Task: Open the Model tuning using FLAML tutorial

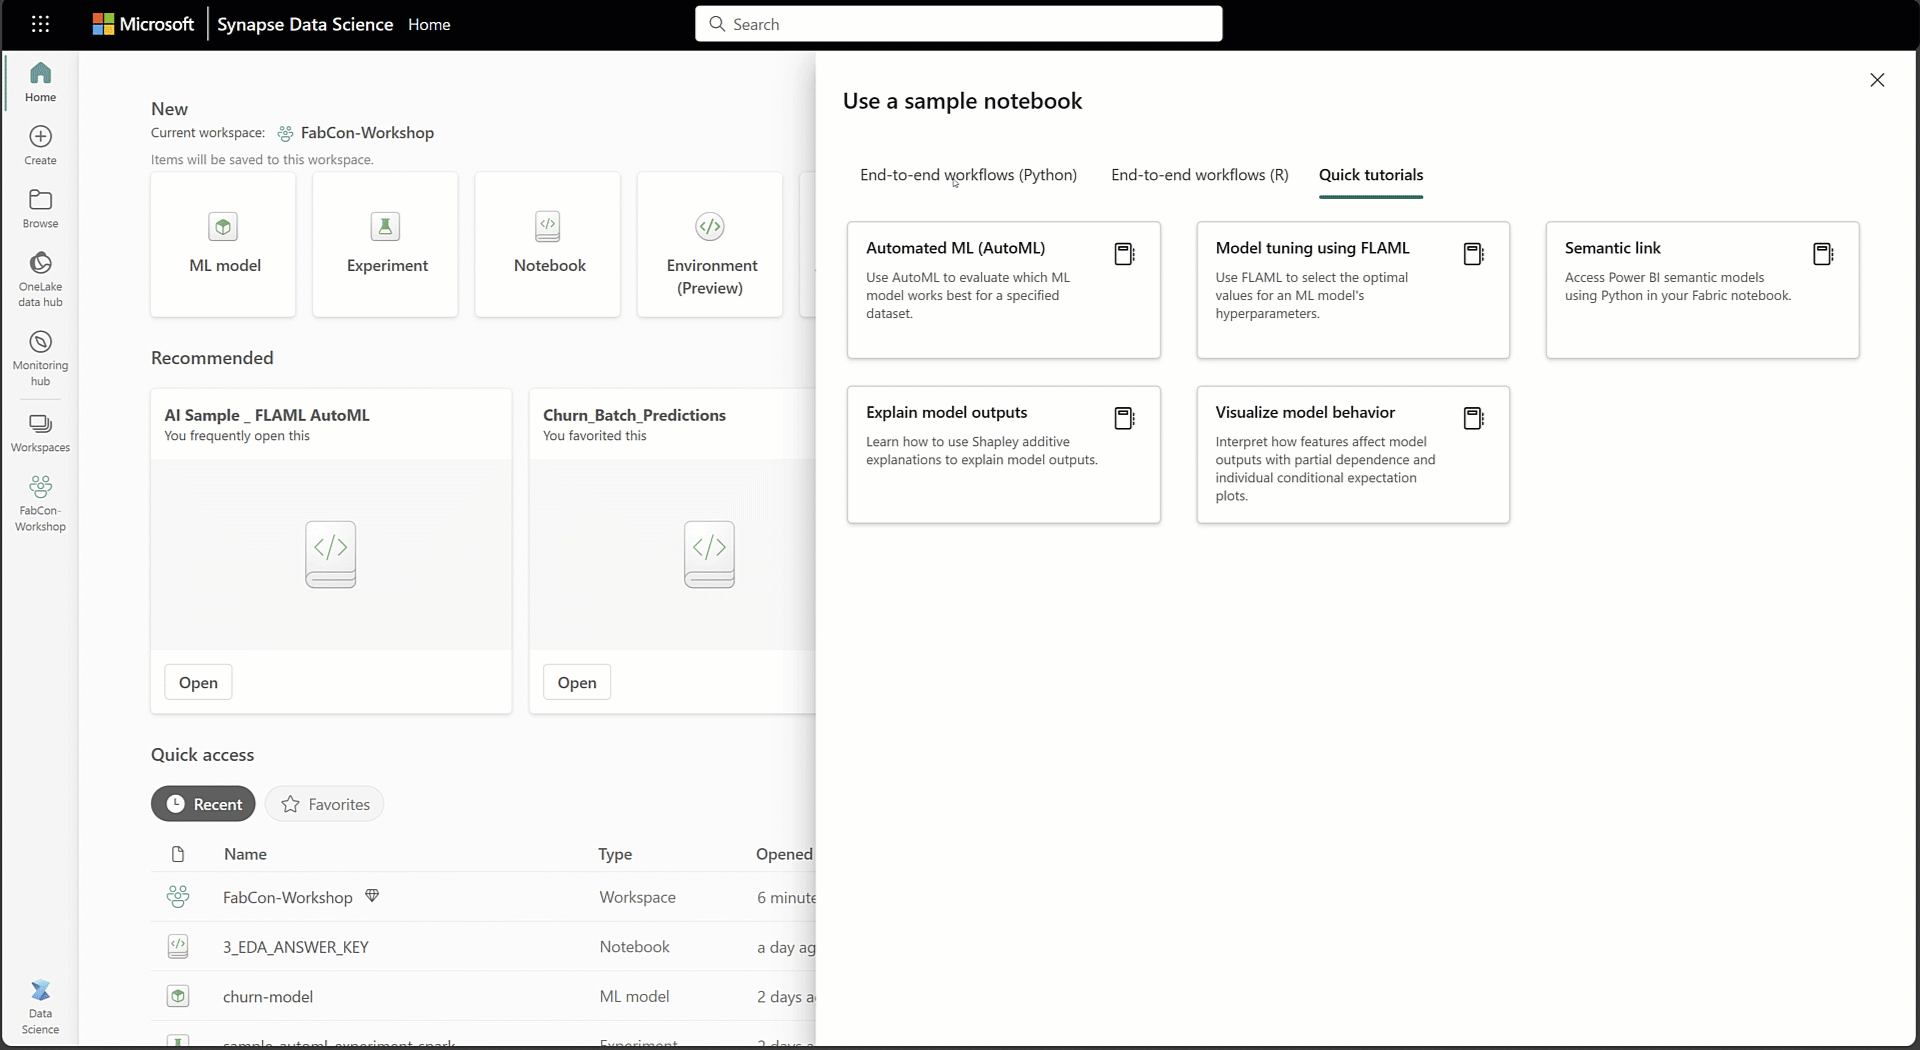Action: pos(1353,290)
